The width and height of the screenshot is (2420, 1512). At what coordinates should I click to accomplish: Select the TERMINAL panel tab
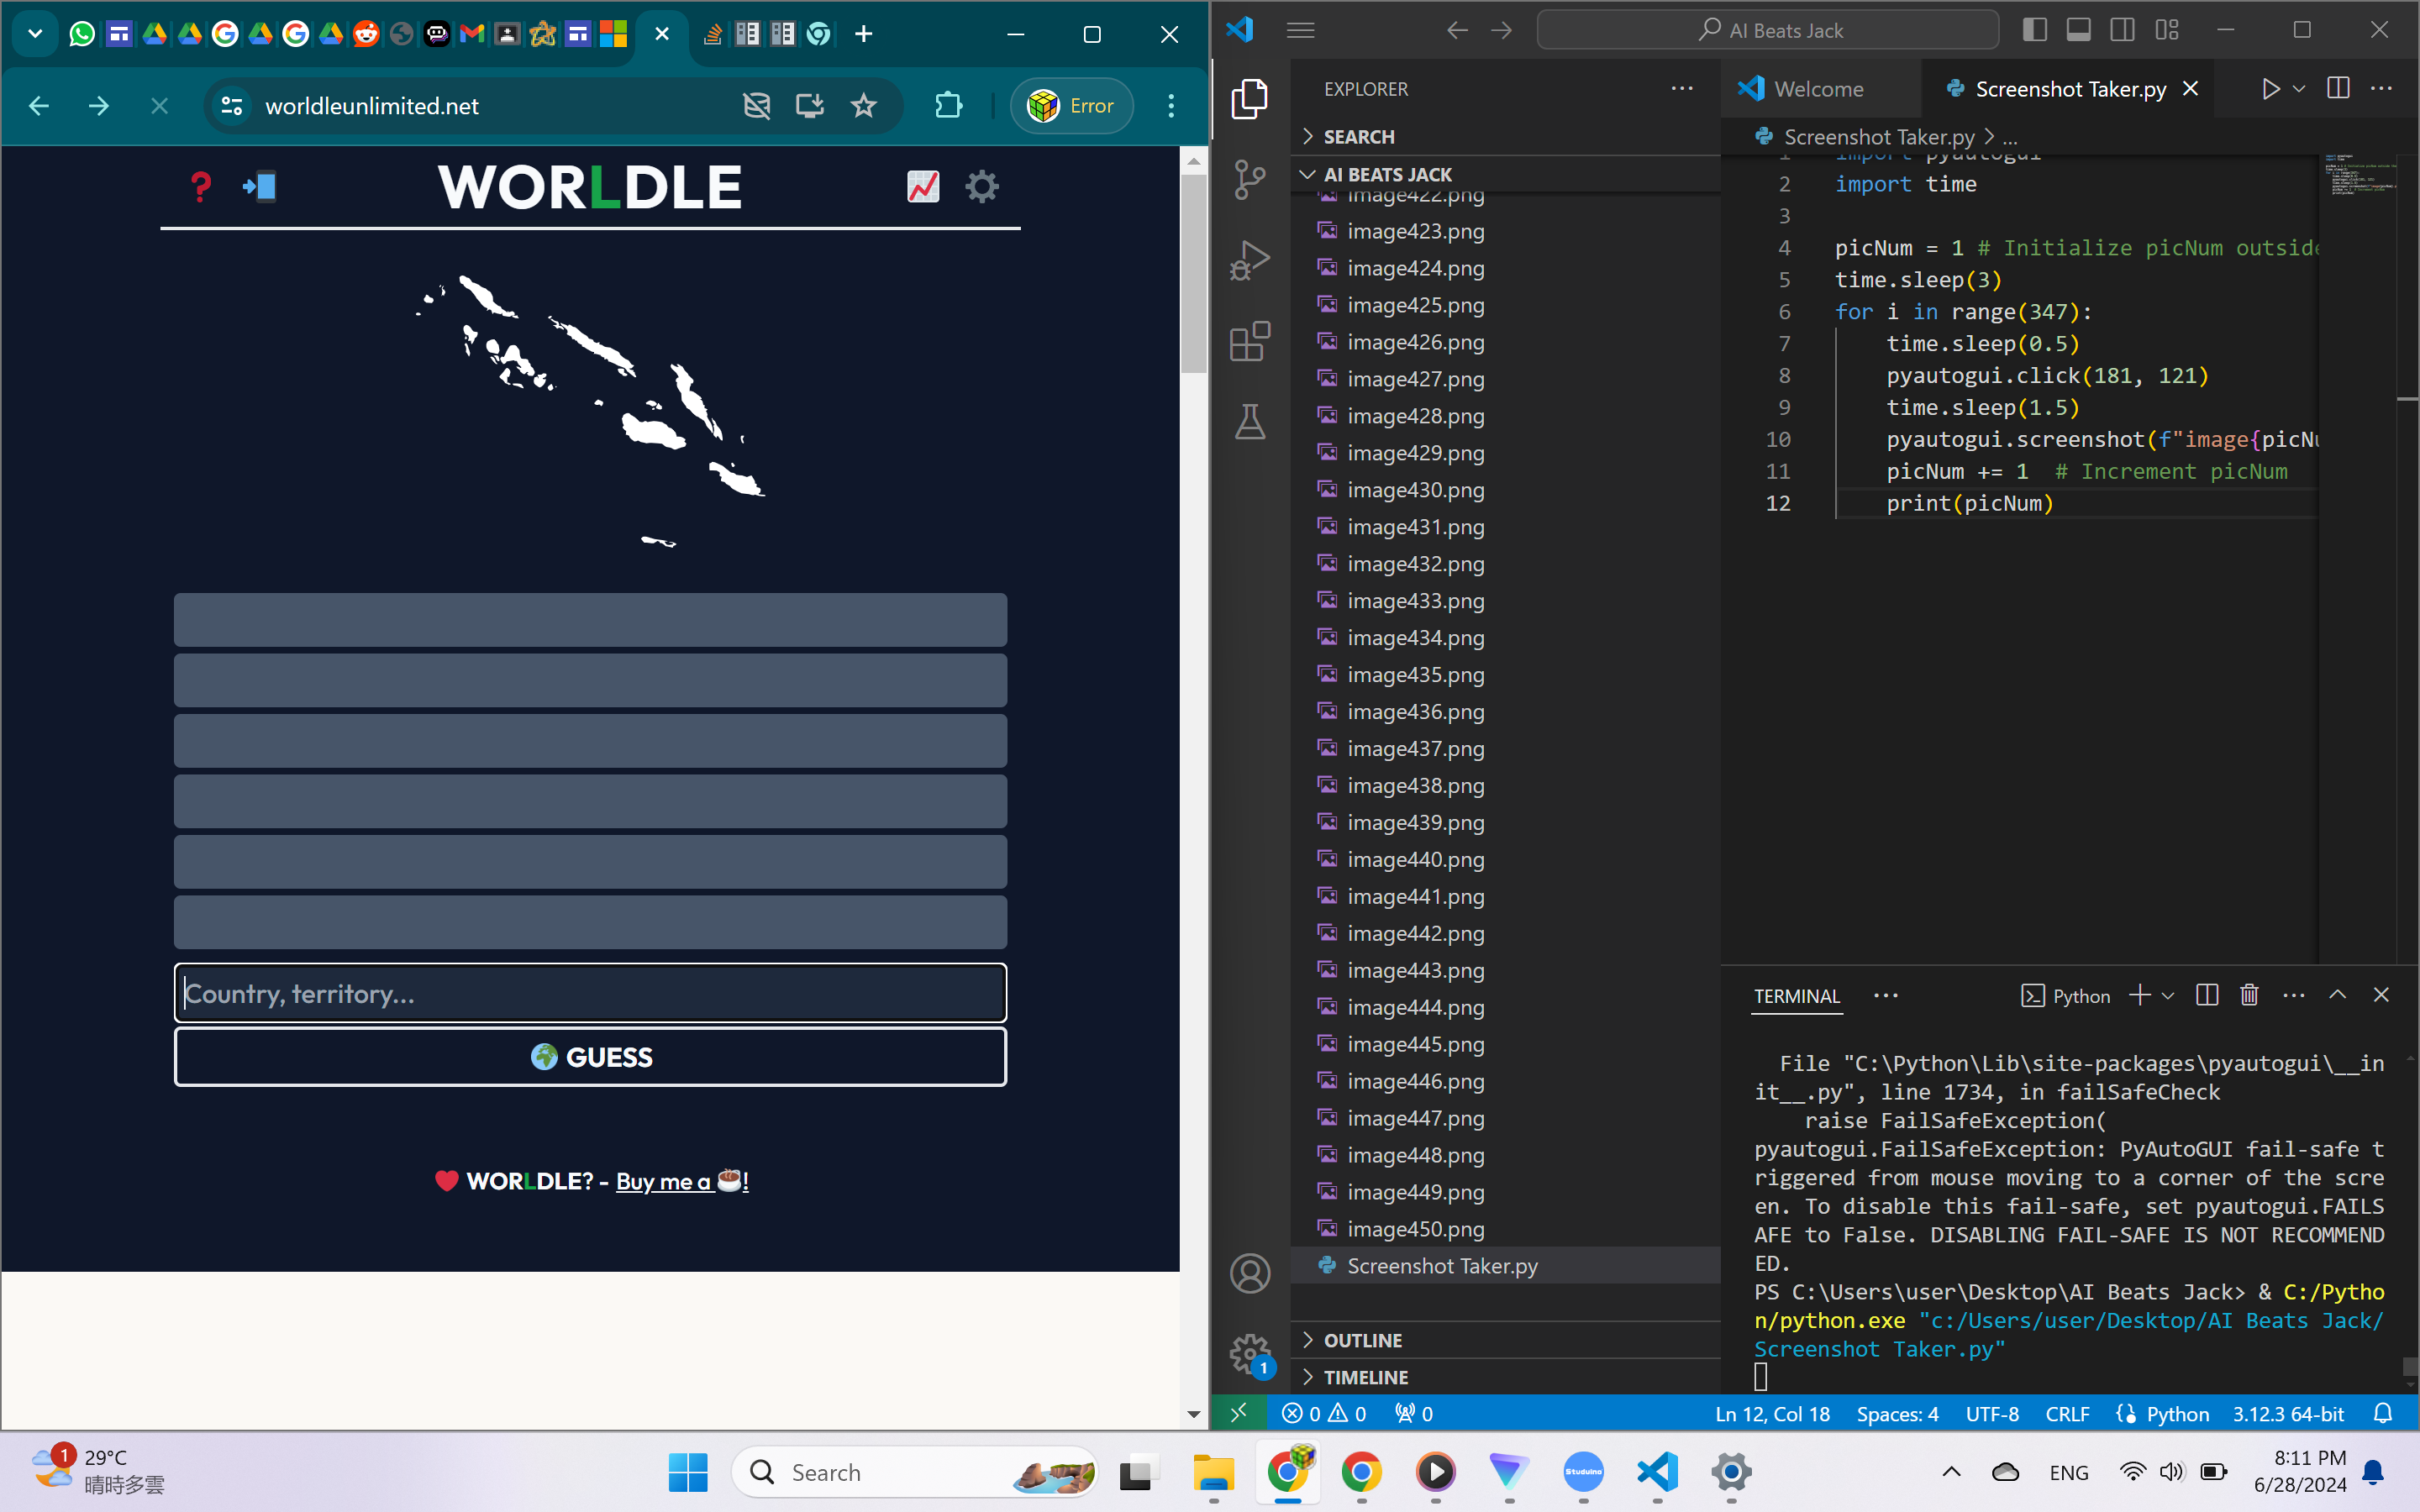[x=1796, y=996]
